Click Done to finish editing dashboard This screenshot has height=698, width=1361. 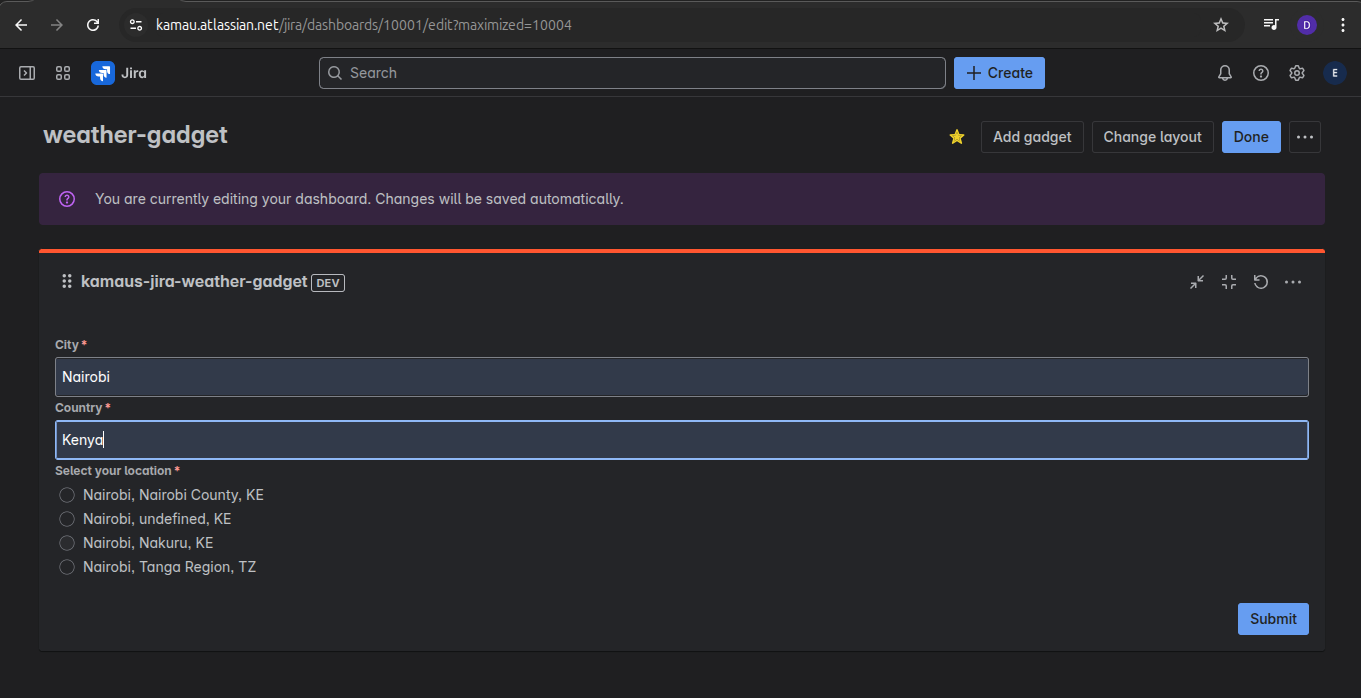point(1251,137)
